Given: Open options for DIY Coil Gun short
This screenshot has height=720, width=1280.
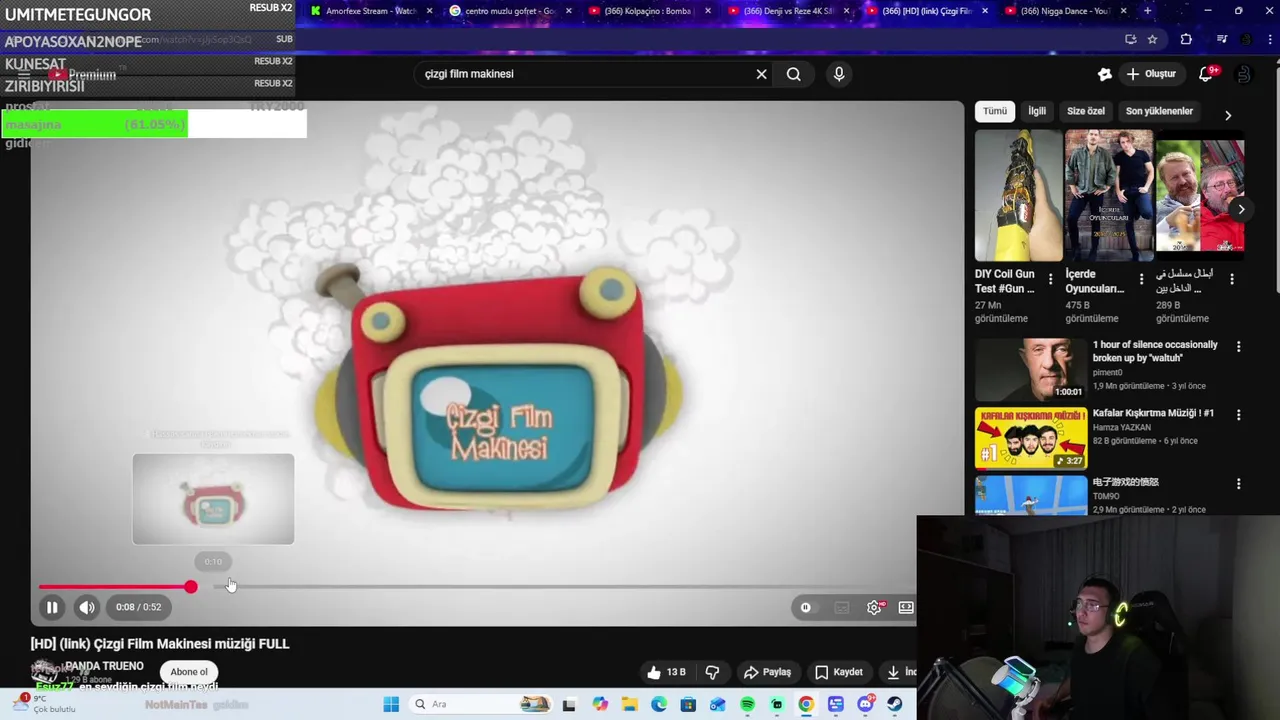Looking at the screenshot, I should click(1050, 280).
